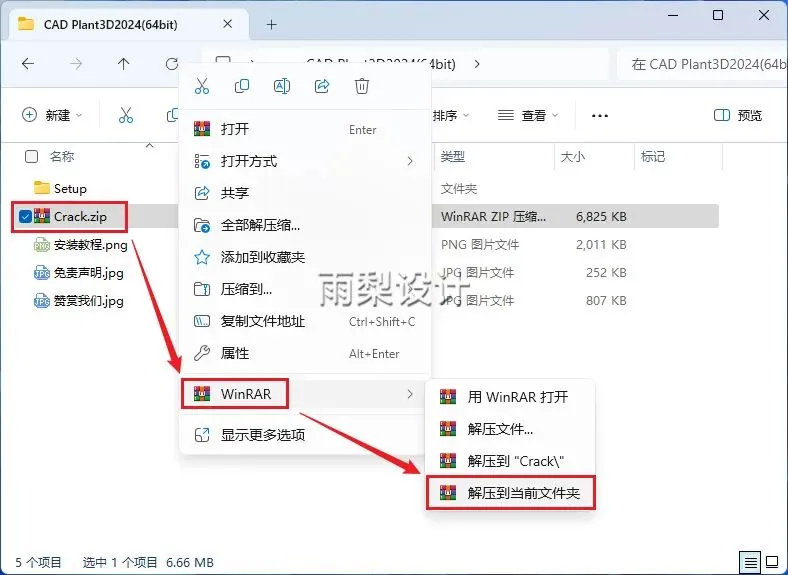Select 用 WinRAR 打开 in submenu

coord(511,397)
